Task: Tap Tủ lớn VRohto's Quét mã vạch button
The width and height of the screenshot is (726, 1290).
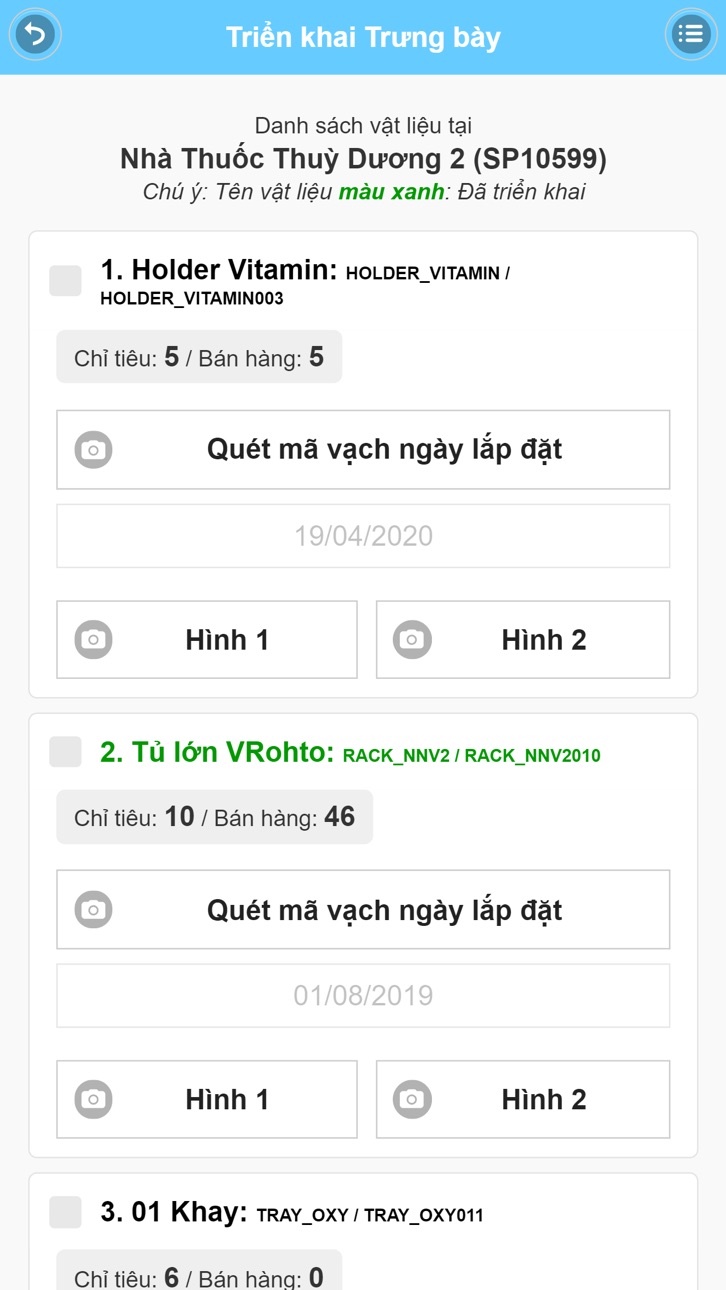Action: point(363,909)
